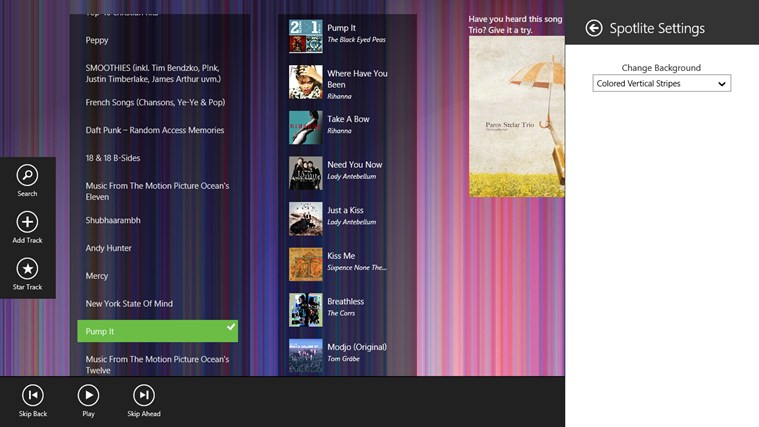Open the Search icon in the sidebar

point(27,175)
